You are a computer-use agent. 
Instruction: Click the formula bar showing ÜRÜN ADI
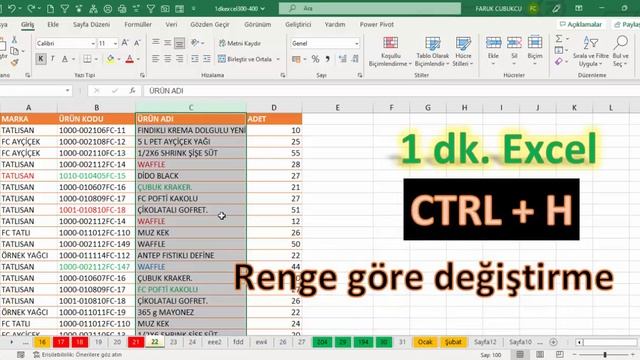coord(391,91)
